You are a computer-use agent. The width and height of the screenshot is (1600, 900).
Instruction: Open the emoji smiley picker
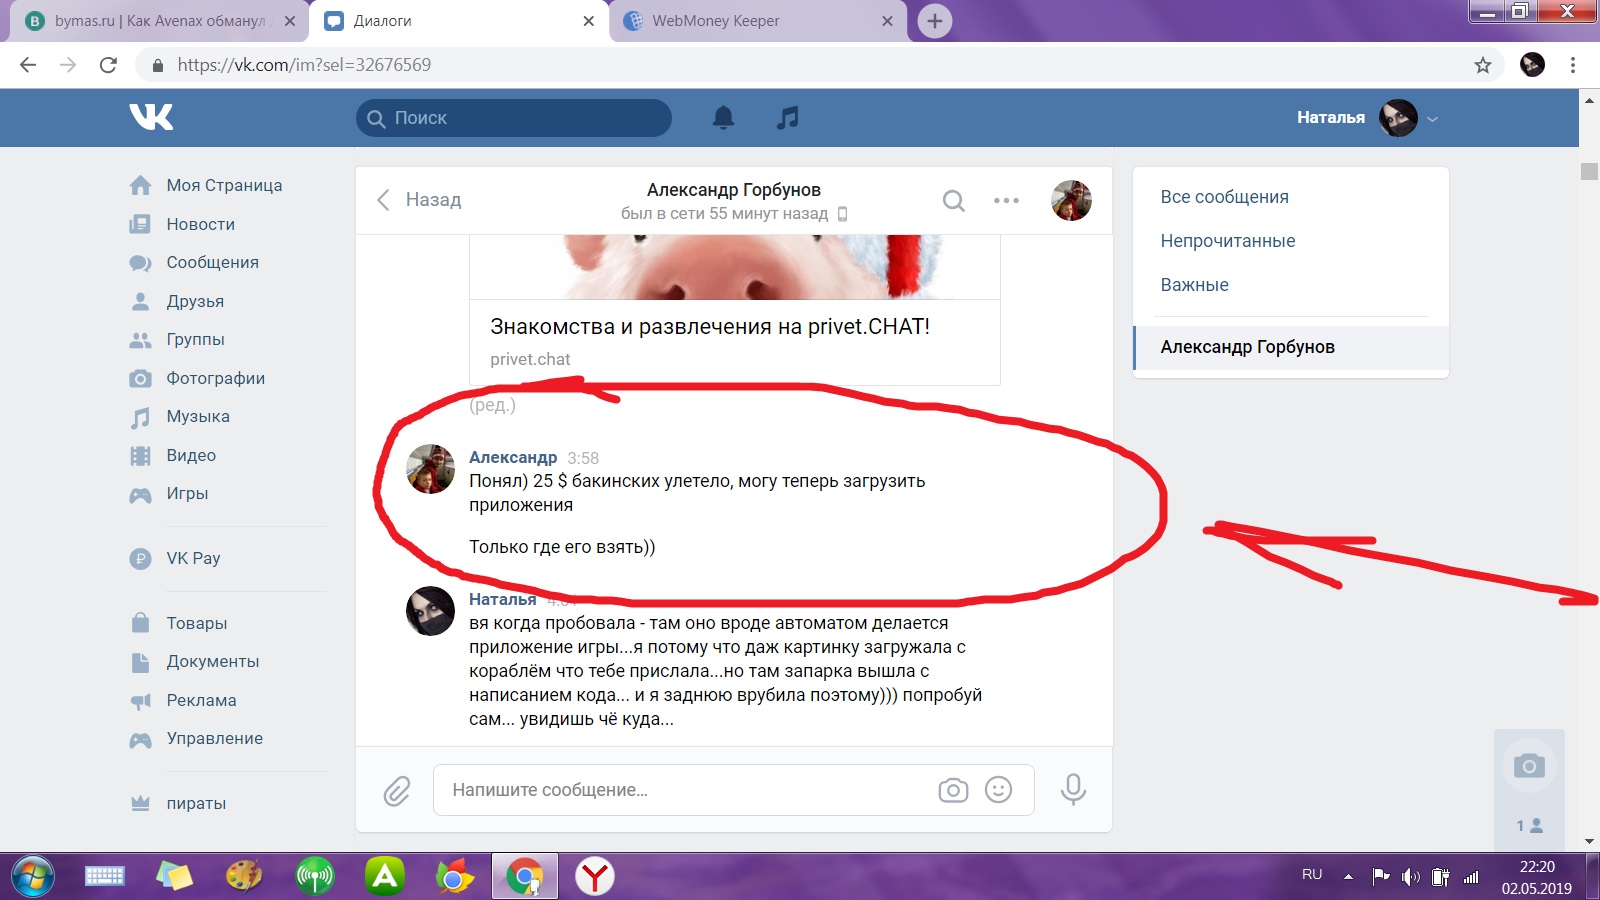point(998,790)
